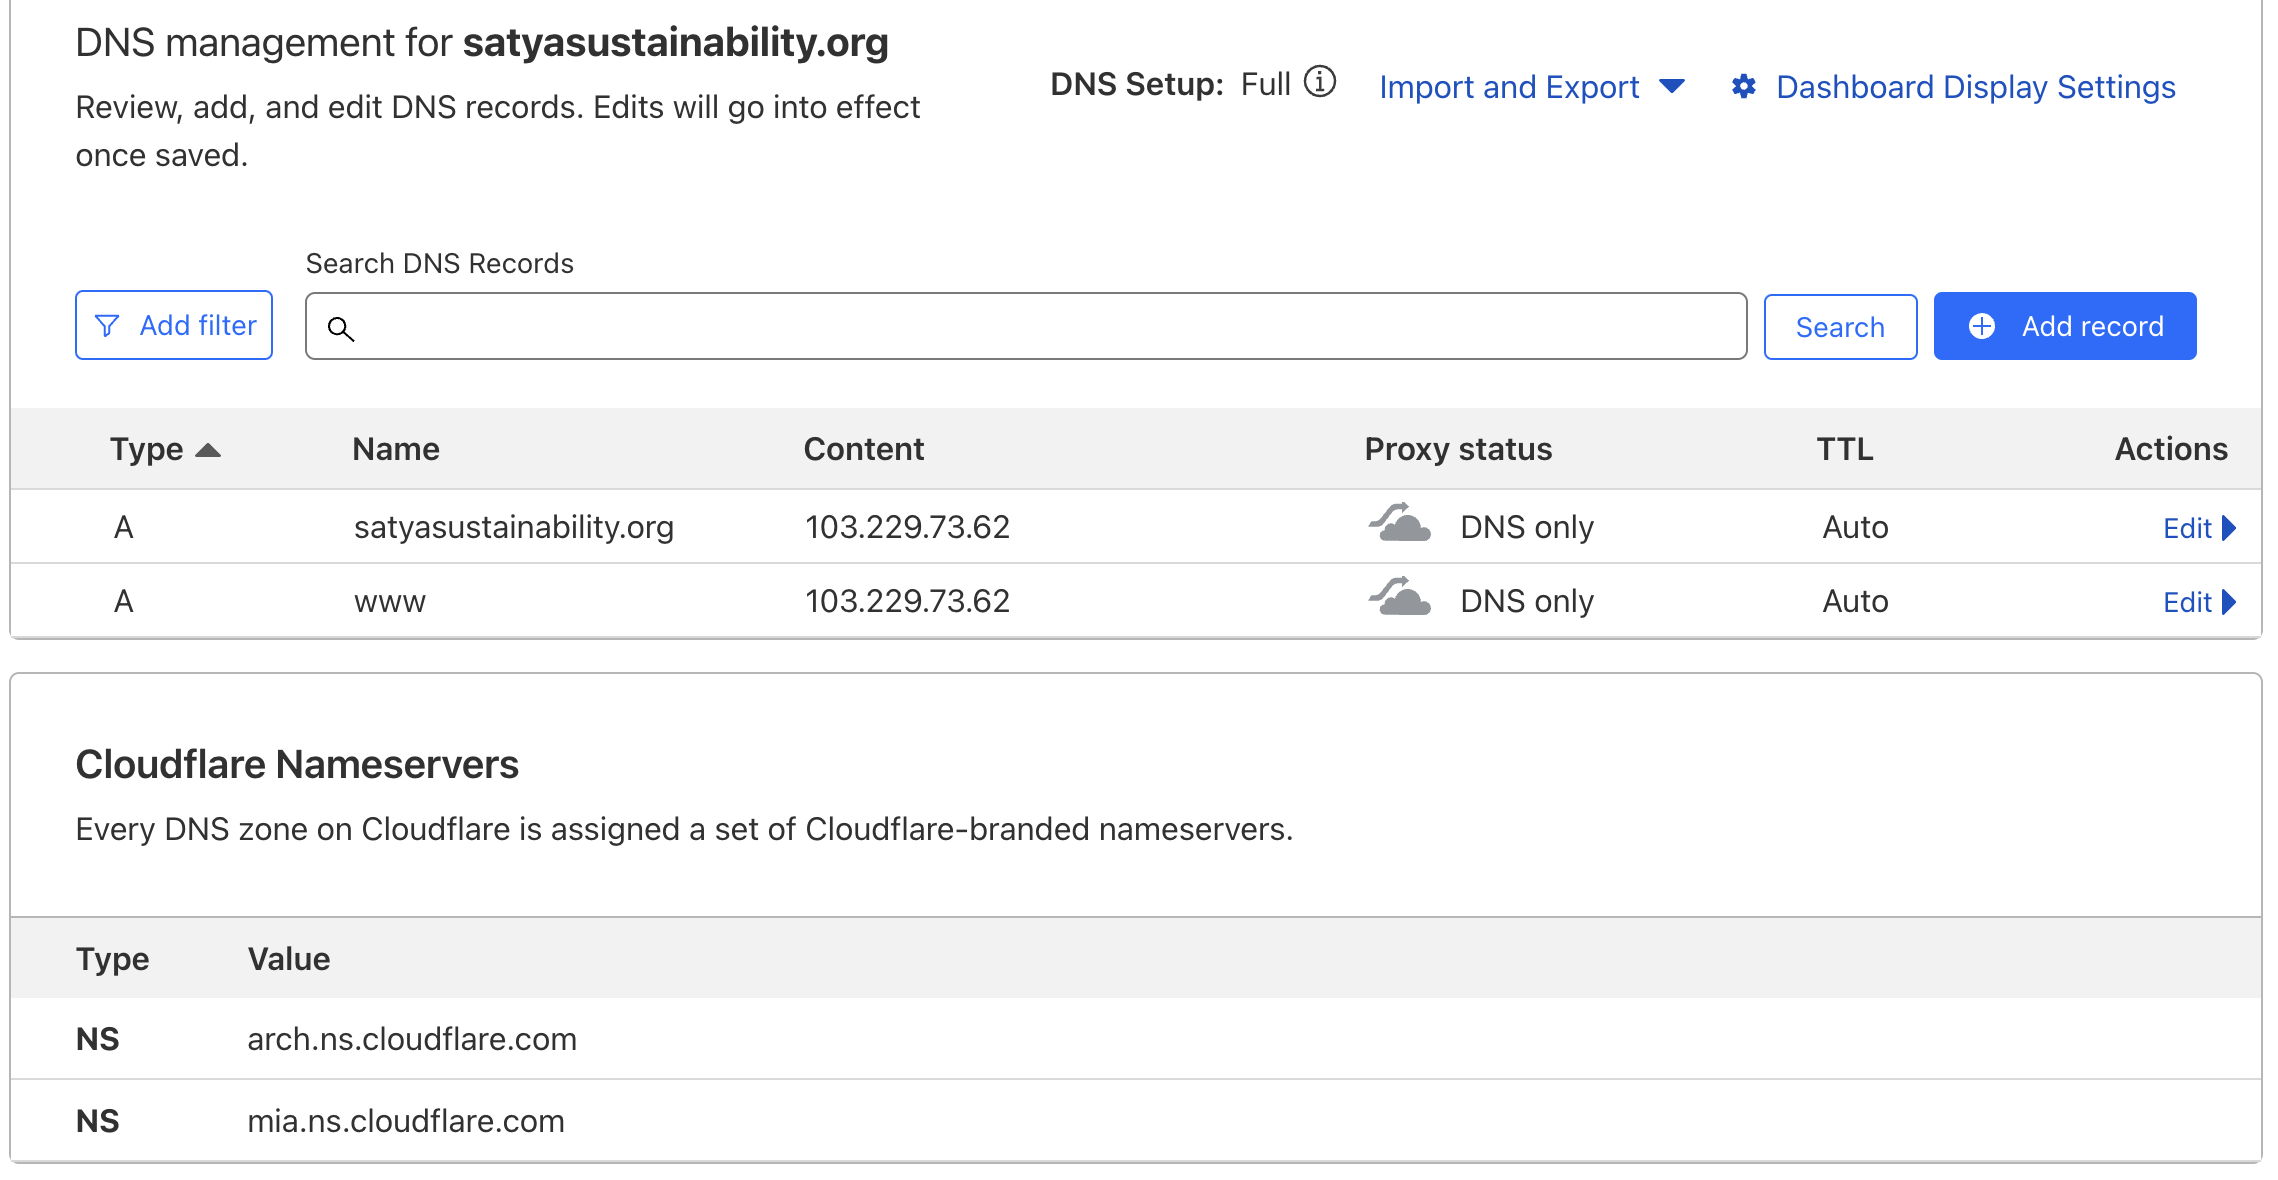Click satyasustainability.org in Name column
This screenshot has height=1180, width=2278.
click(x=514, y=527)
